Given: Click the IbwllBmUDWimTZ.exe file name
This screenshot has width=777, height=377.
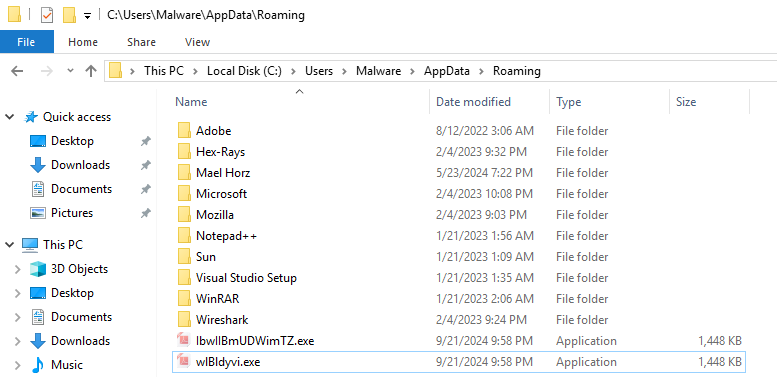Looking at the screenshot, I should point(255,341).
